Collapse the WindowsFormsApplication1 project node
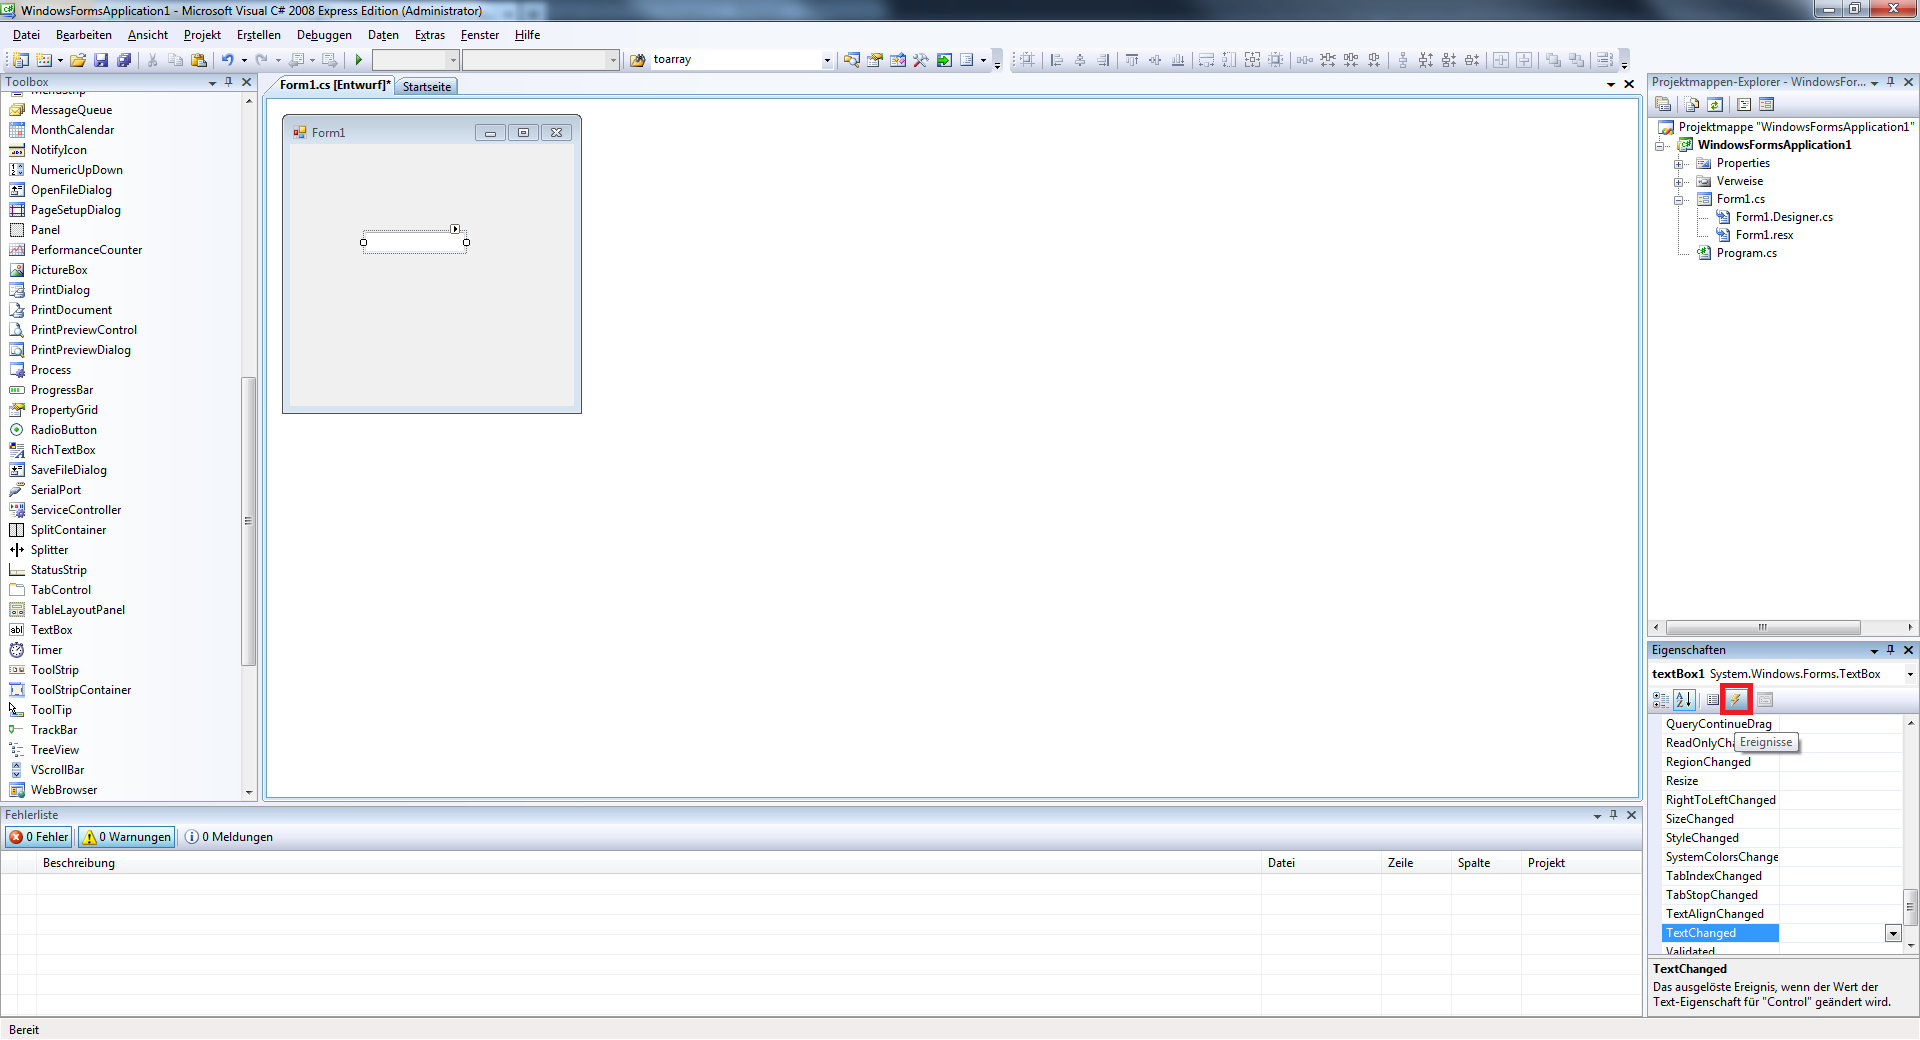This screenshot has height=1040, width=1920. 1661,145
